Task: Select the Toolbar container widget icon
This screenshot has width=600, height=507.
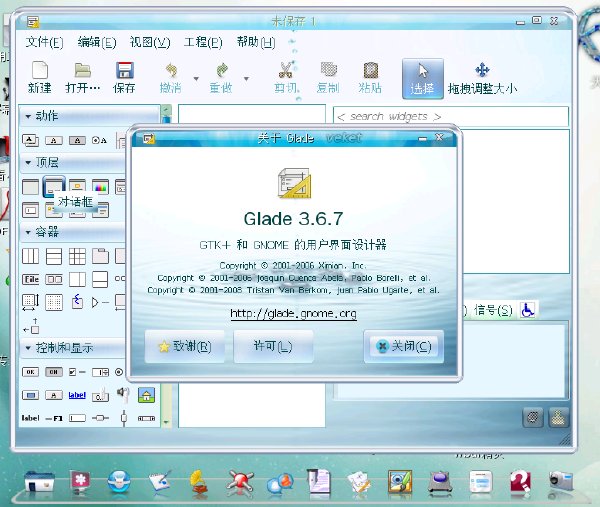Action: pyautogui.click(x=54, y=279)
